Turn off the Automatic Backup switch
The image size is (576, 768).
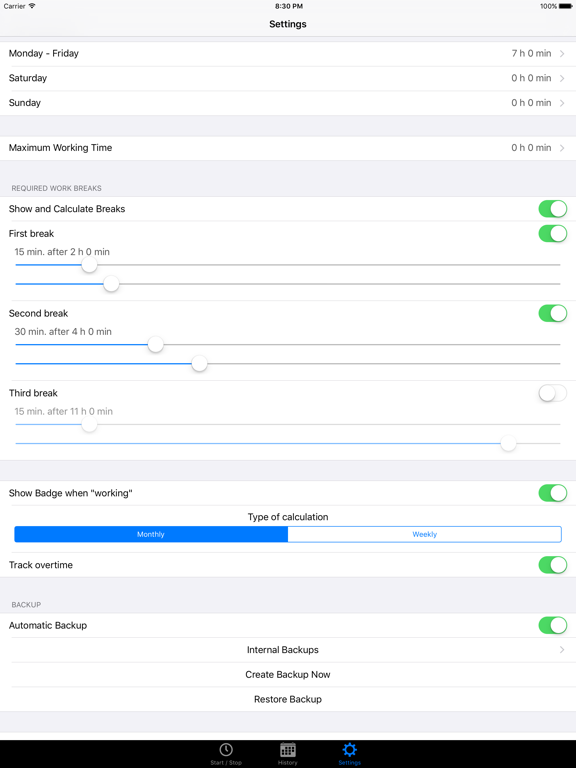click(x=552, y=625)
